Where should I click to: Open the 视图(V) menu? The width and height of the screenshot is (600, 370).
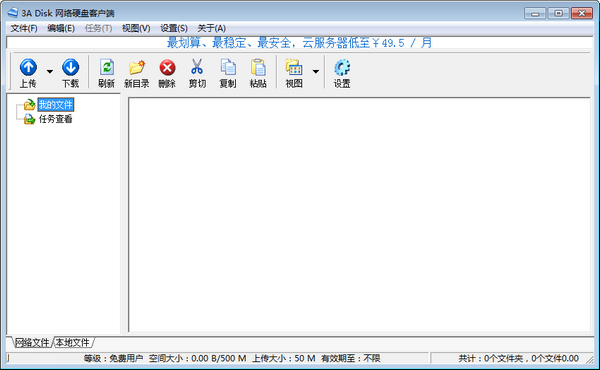tap(136, 28)
